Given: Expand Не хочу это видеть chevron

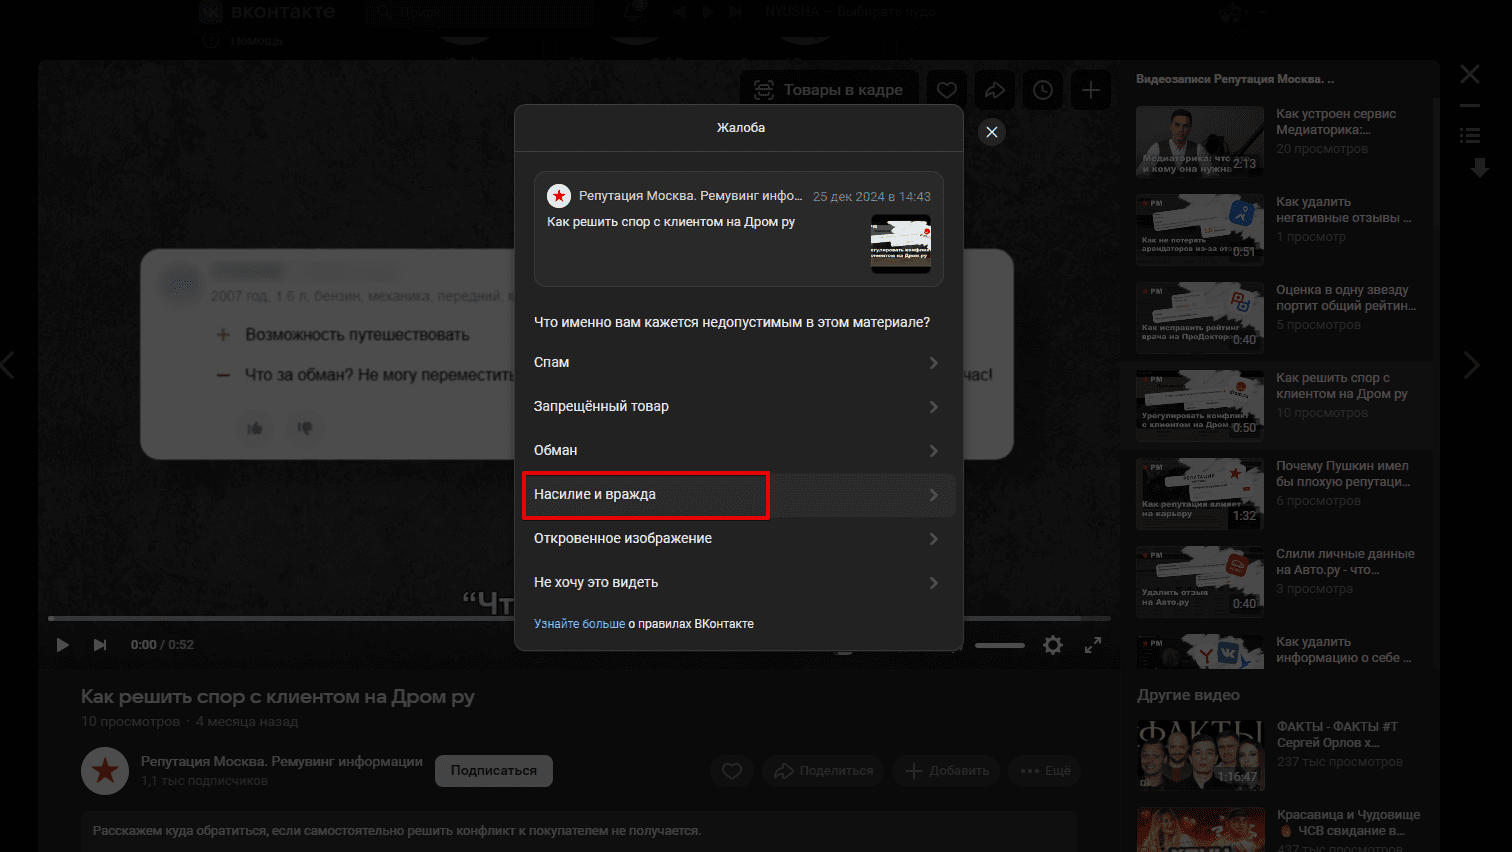Looking at the screenshot, I should pyautogui.click(x=933, y=583).
